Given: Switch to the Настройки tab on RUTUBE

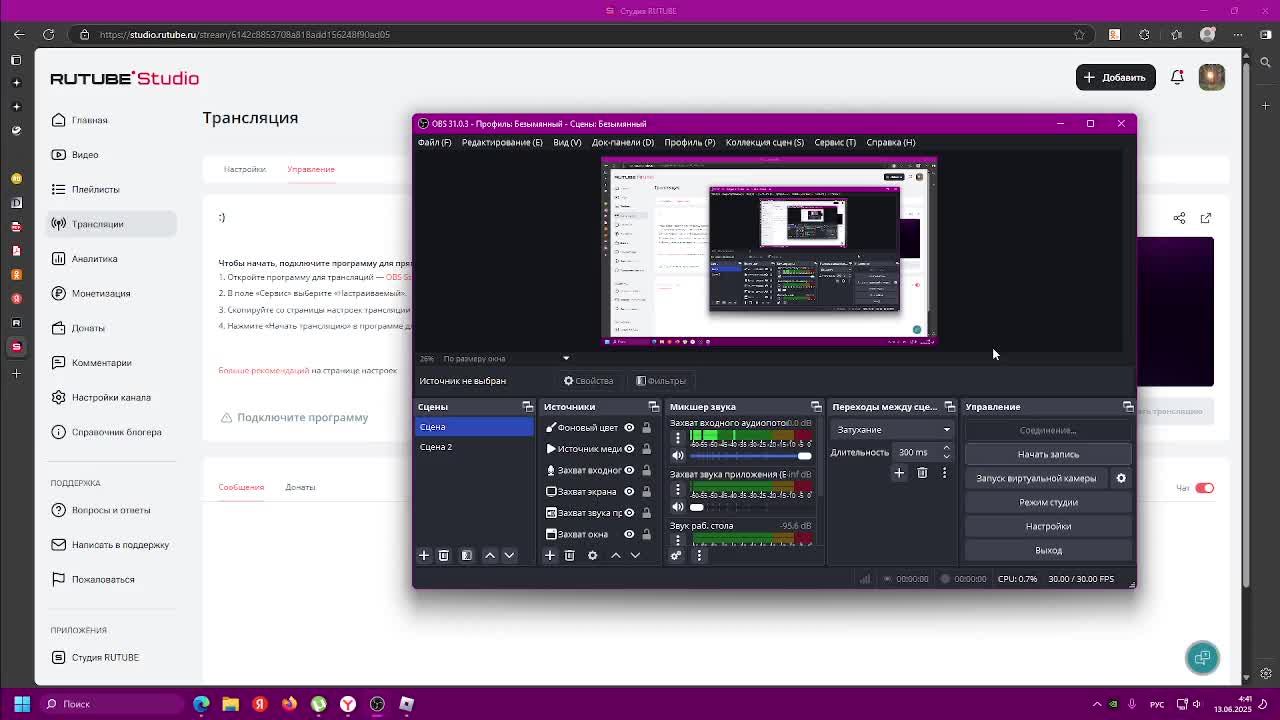Looking at the screenshot, I should click(x=245, y=169).
